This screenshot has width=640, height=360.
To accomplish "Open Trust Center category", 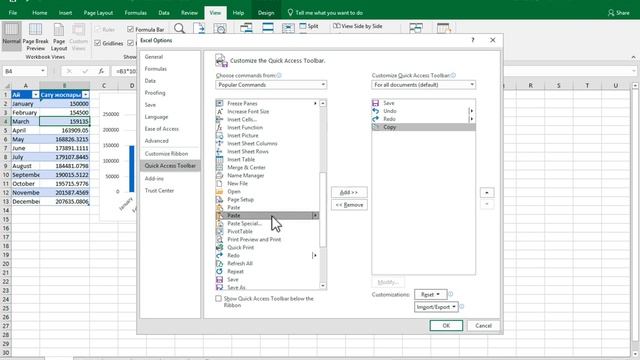I will pyautogui.click(x=159, y=191).
